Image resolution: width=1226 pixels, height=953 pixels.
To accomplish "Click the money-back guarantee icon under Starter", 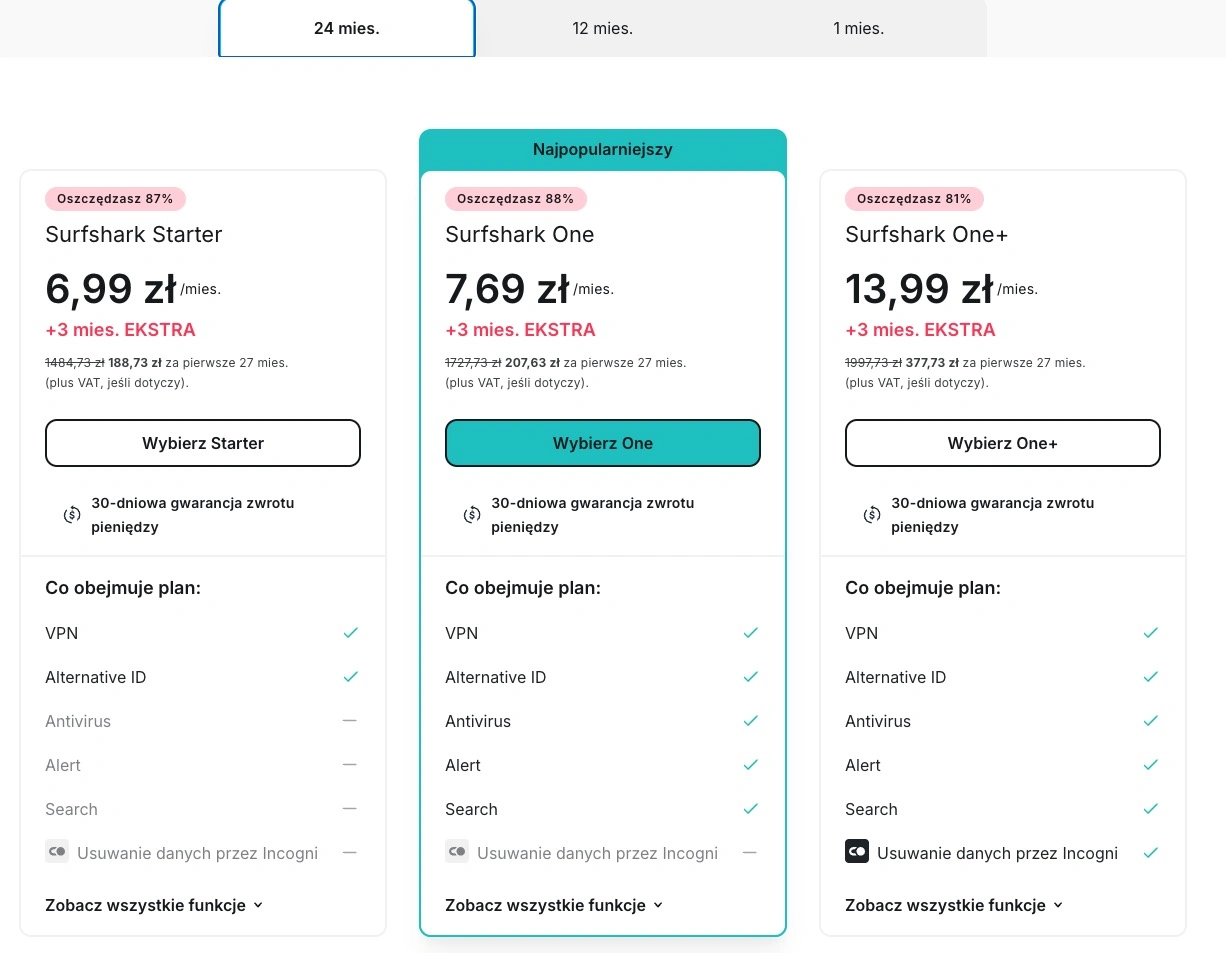I will pos(72,515).
